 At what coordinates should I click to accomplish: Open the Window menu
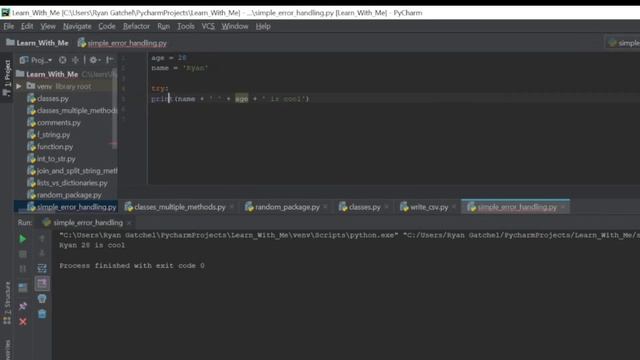(235, 26)
